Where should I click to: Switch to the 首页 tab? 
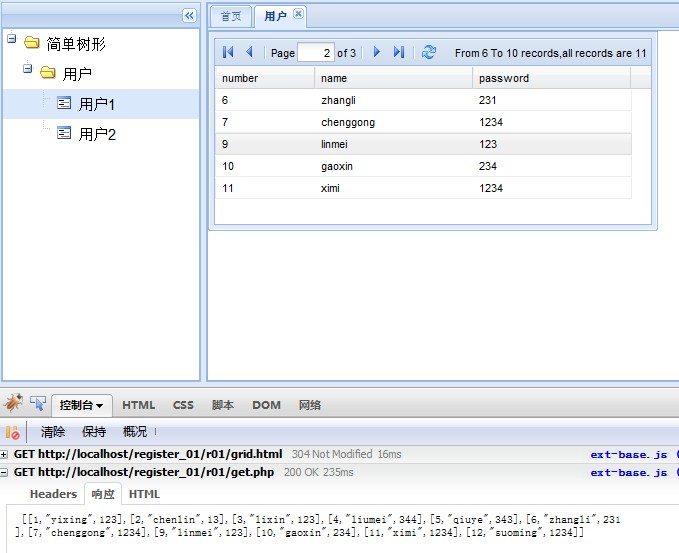tap(231, 16)
